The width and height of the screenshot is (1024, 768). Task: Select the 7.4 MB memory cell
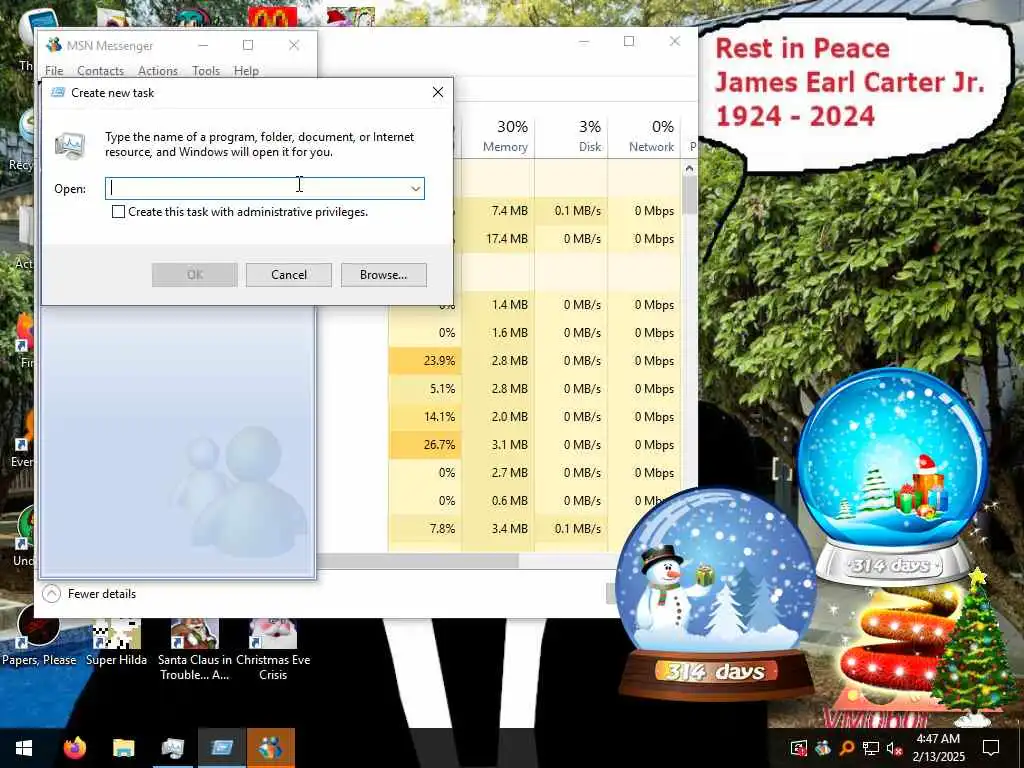pyautogui.click(x=499, y=211)
